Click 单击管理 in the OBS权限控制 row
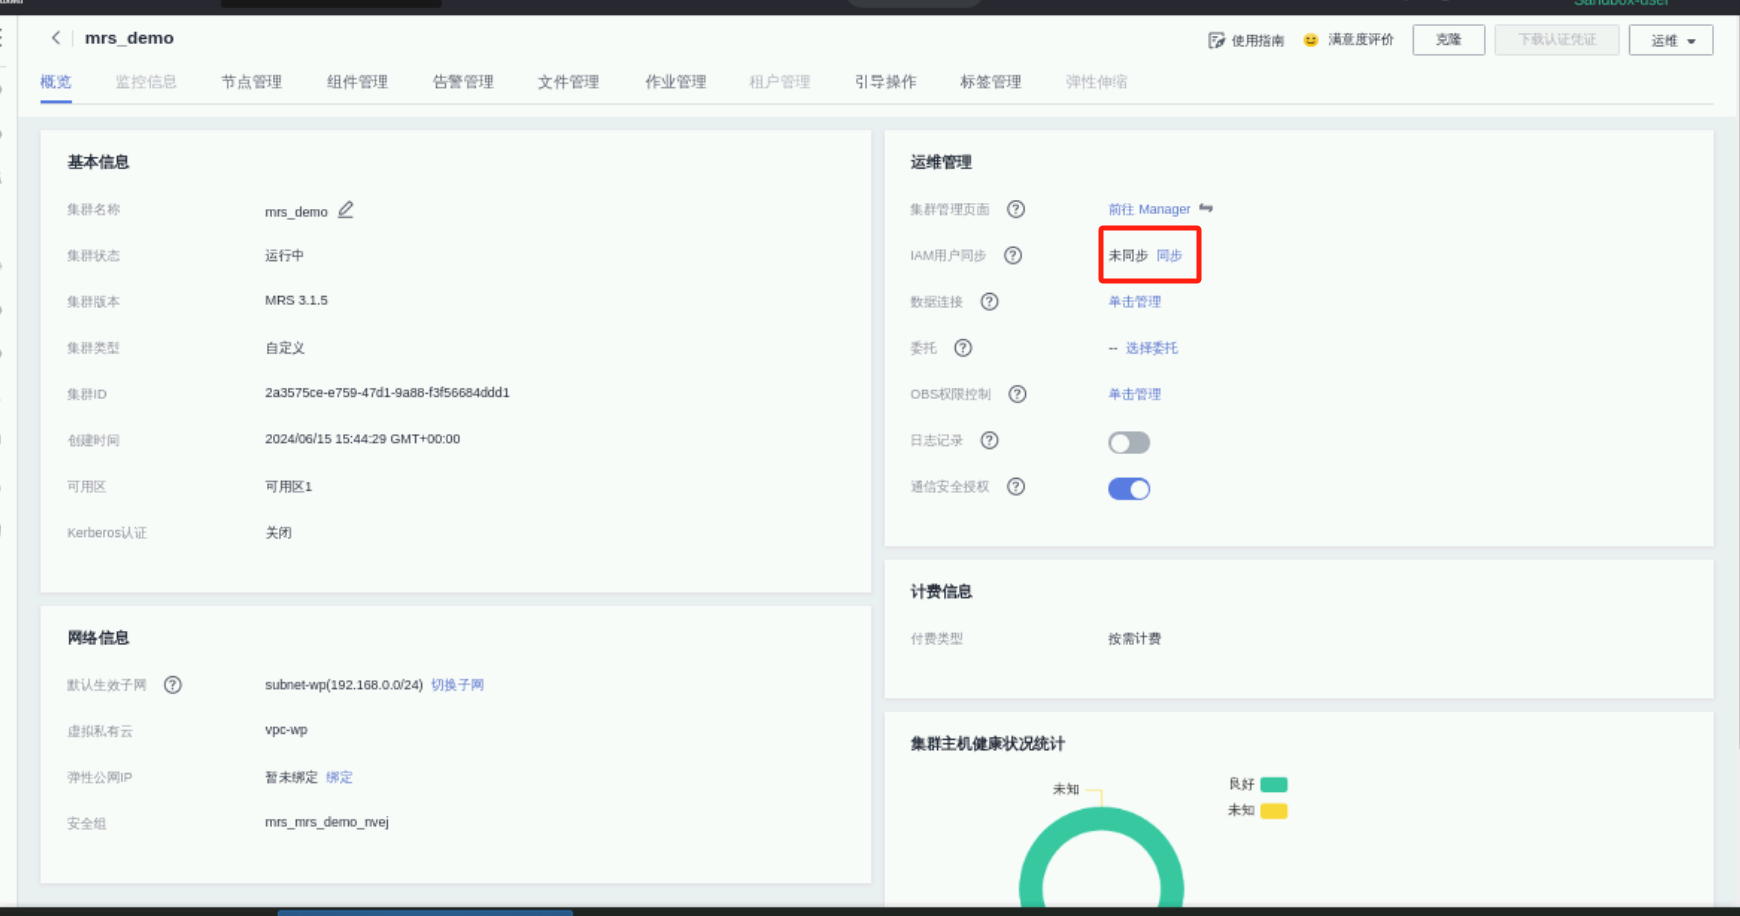 pyautogui.click(x=1134, y=394)
